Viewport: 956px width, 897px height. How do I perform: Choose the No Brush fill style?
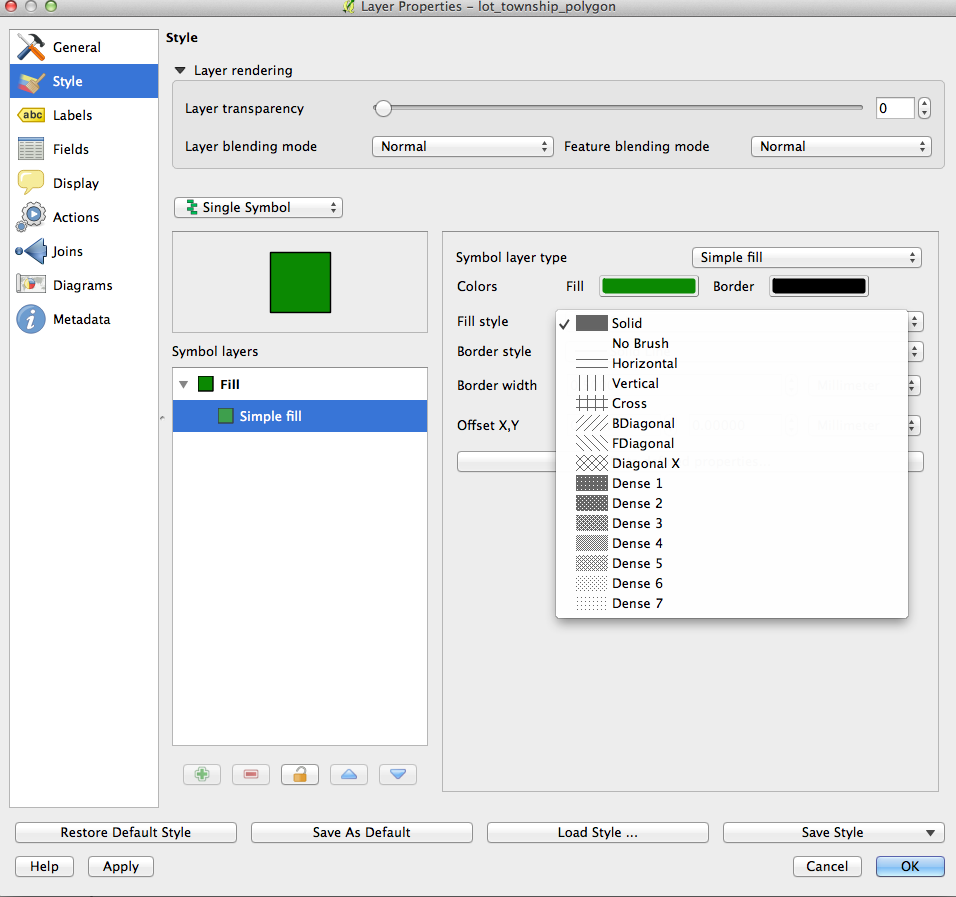[640, 343]
